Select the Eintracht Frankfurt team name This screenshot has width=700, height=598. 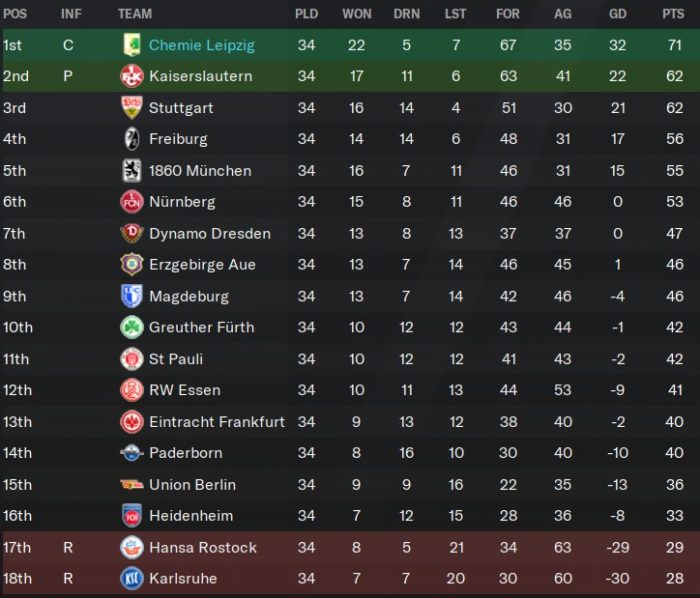(217, 422)
